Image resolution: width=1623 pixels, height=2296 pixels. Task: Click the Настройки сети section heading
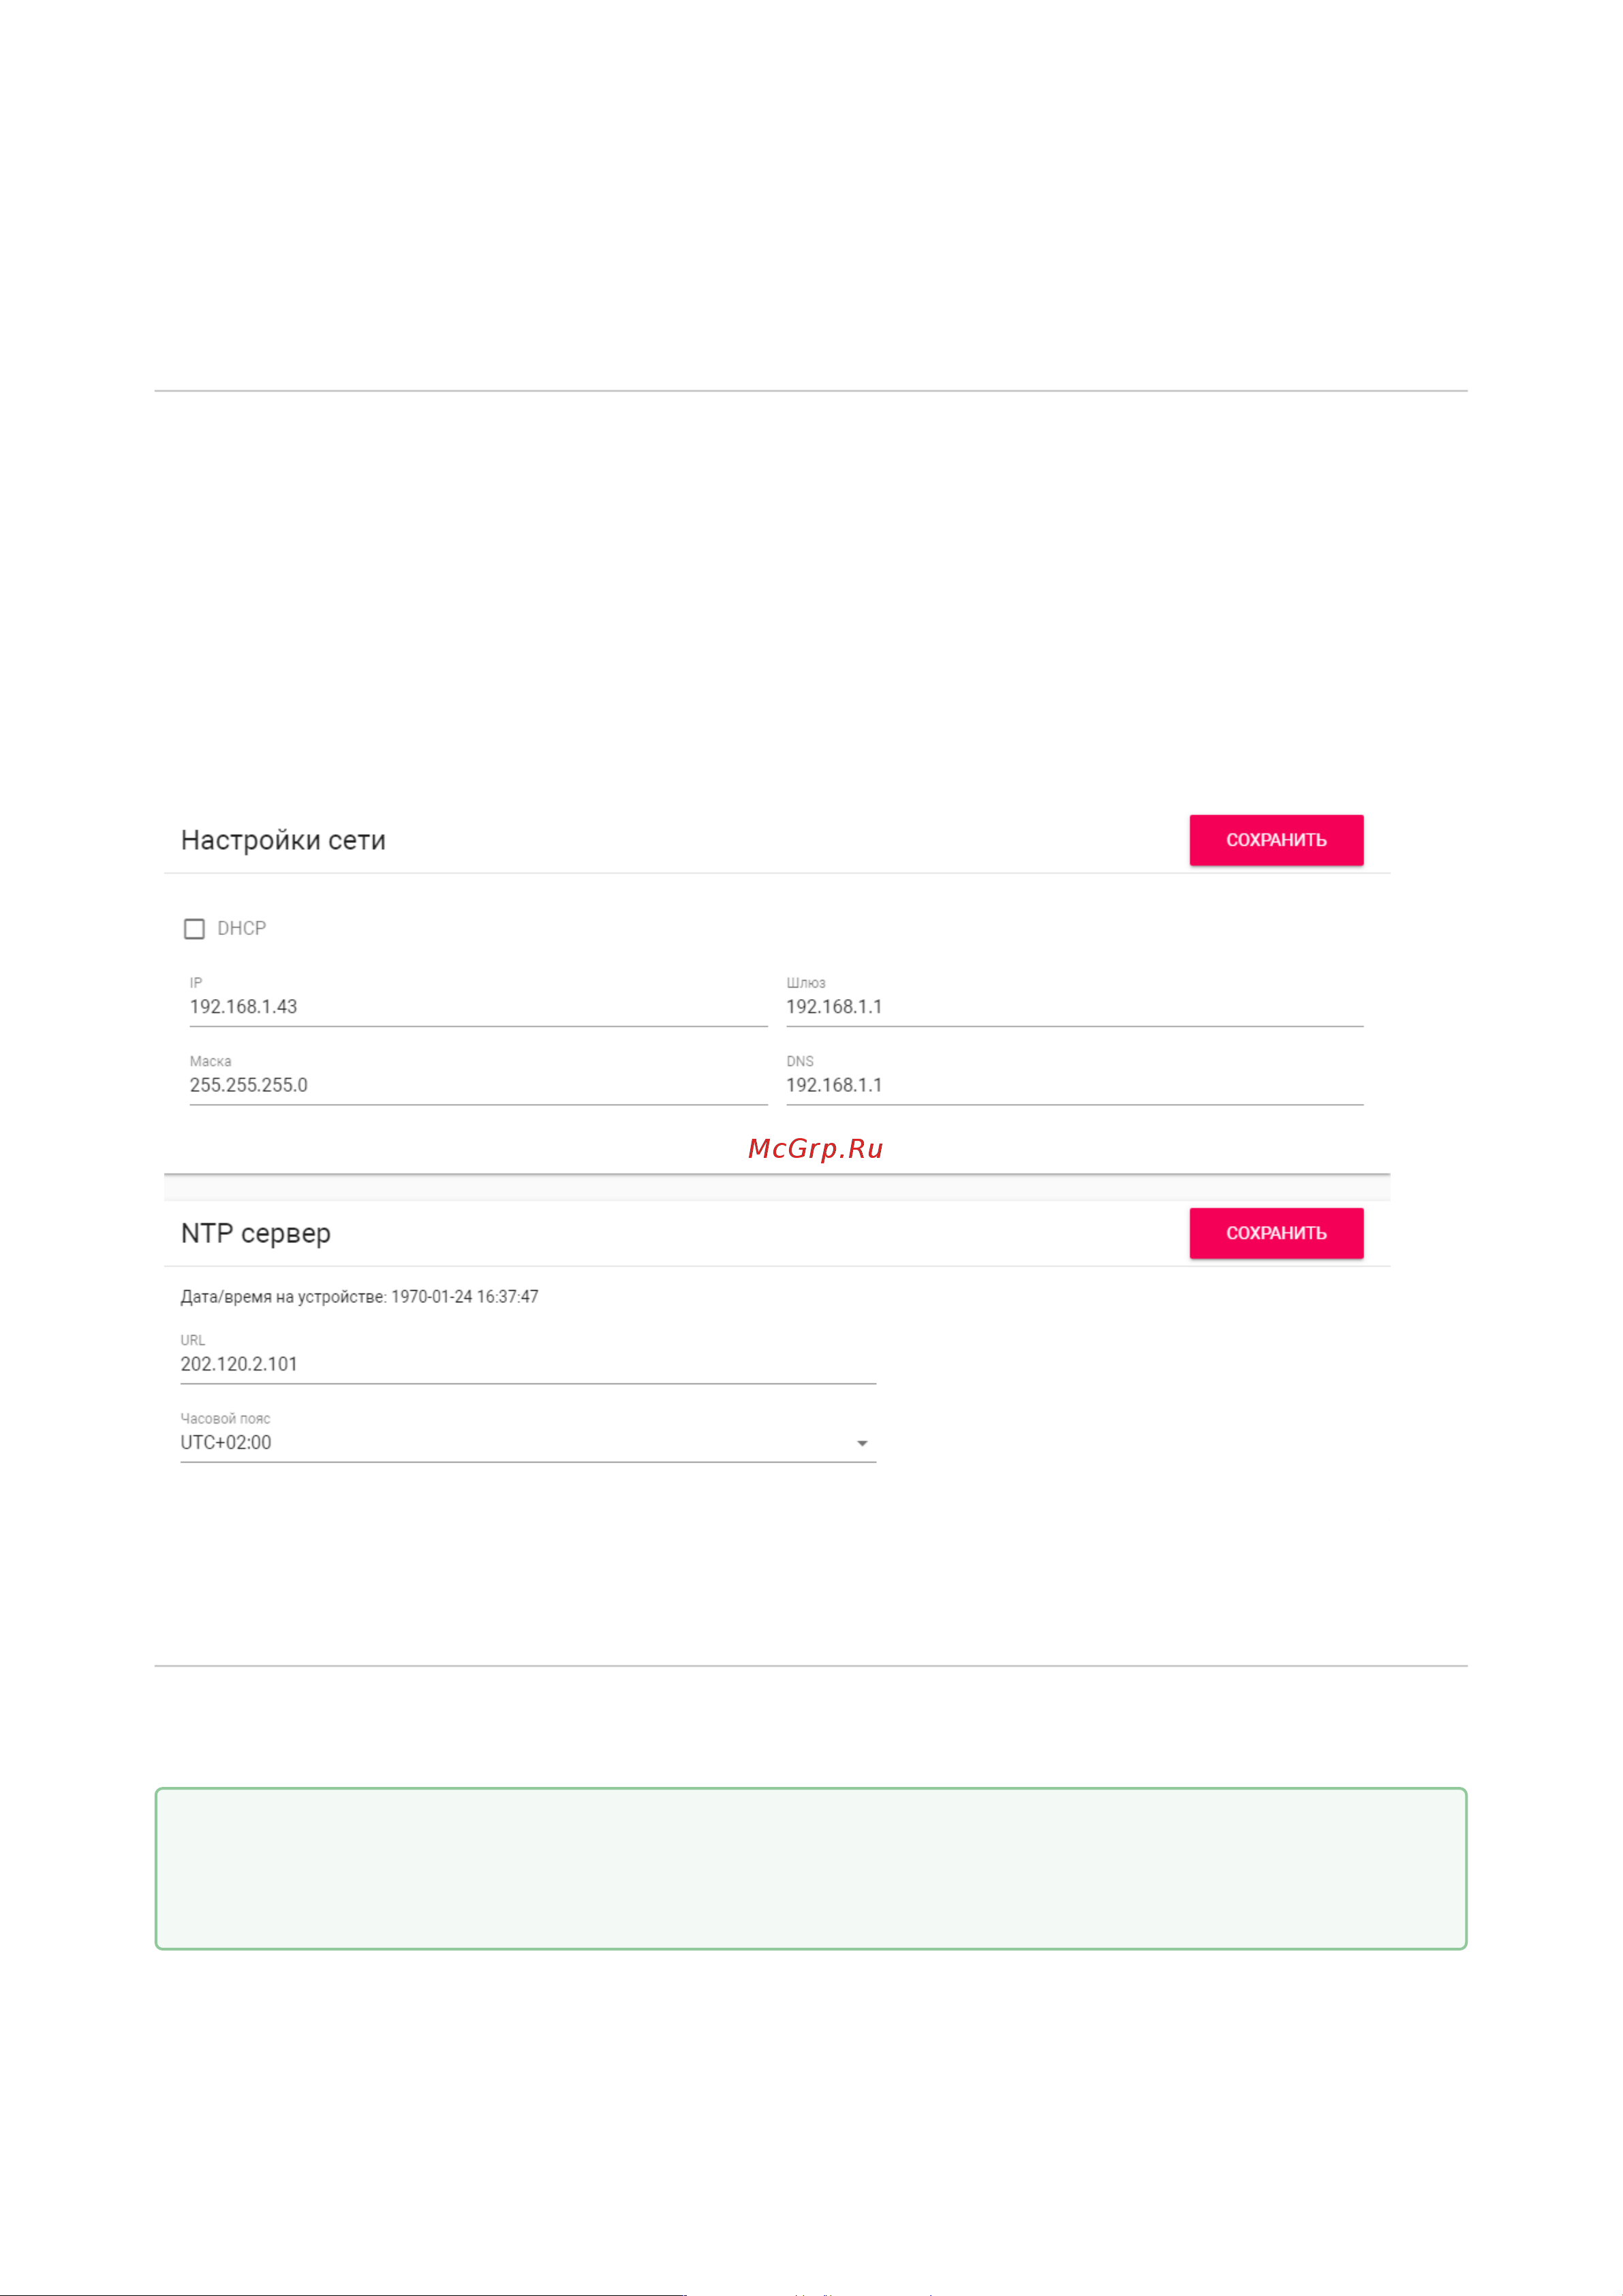283,840
